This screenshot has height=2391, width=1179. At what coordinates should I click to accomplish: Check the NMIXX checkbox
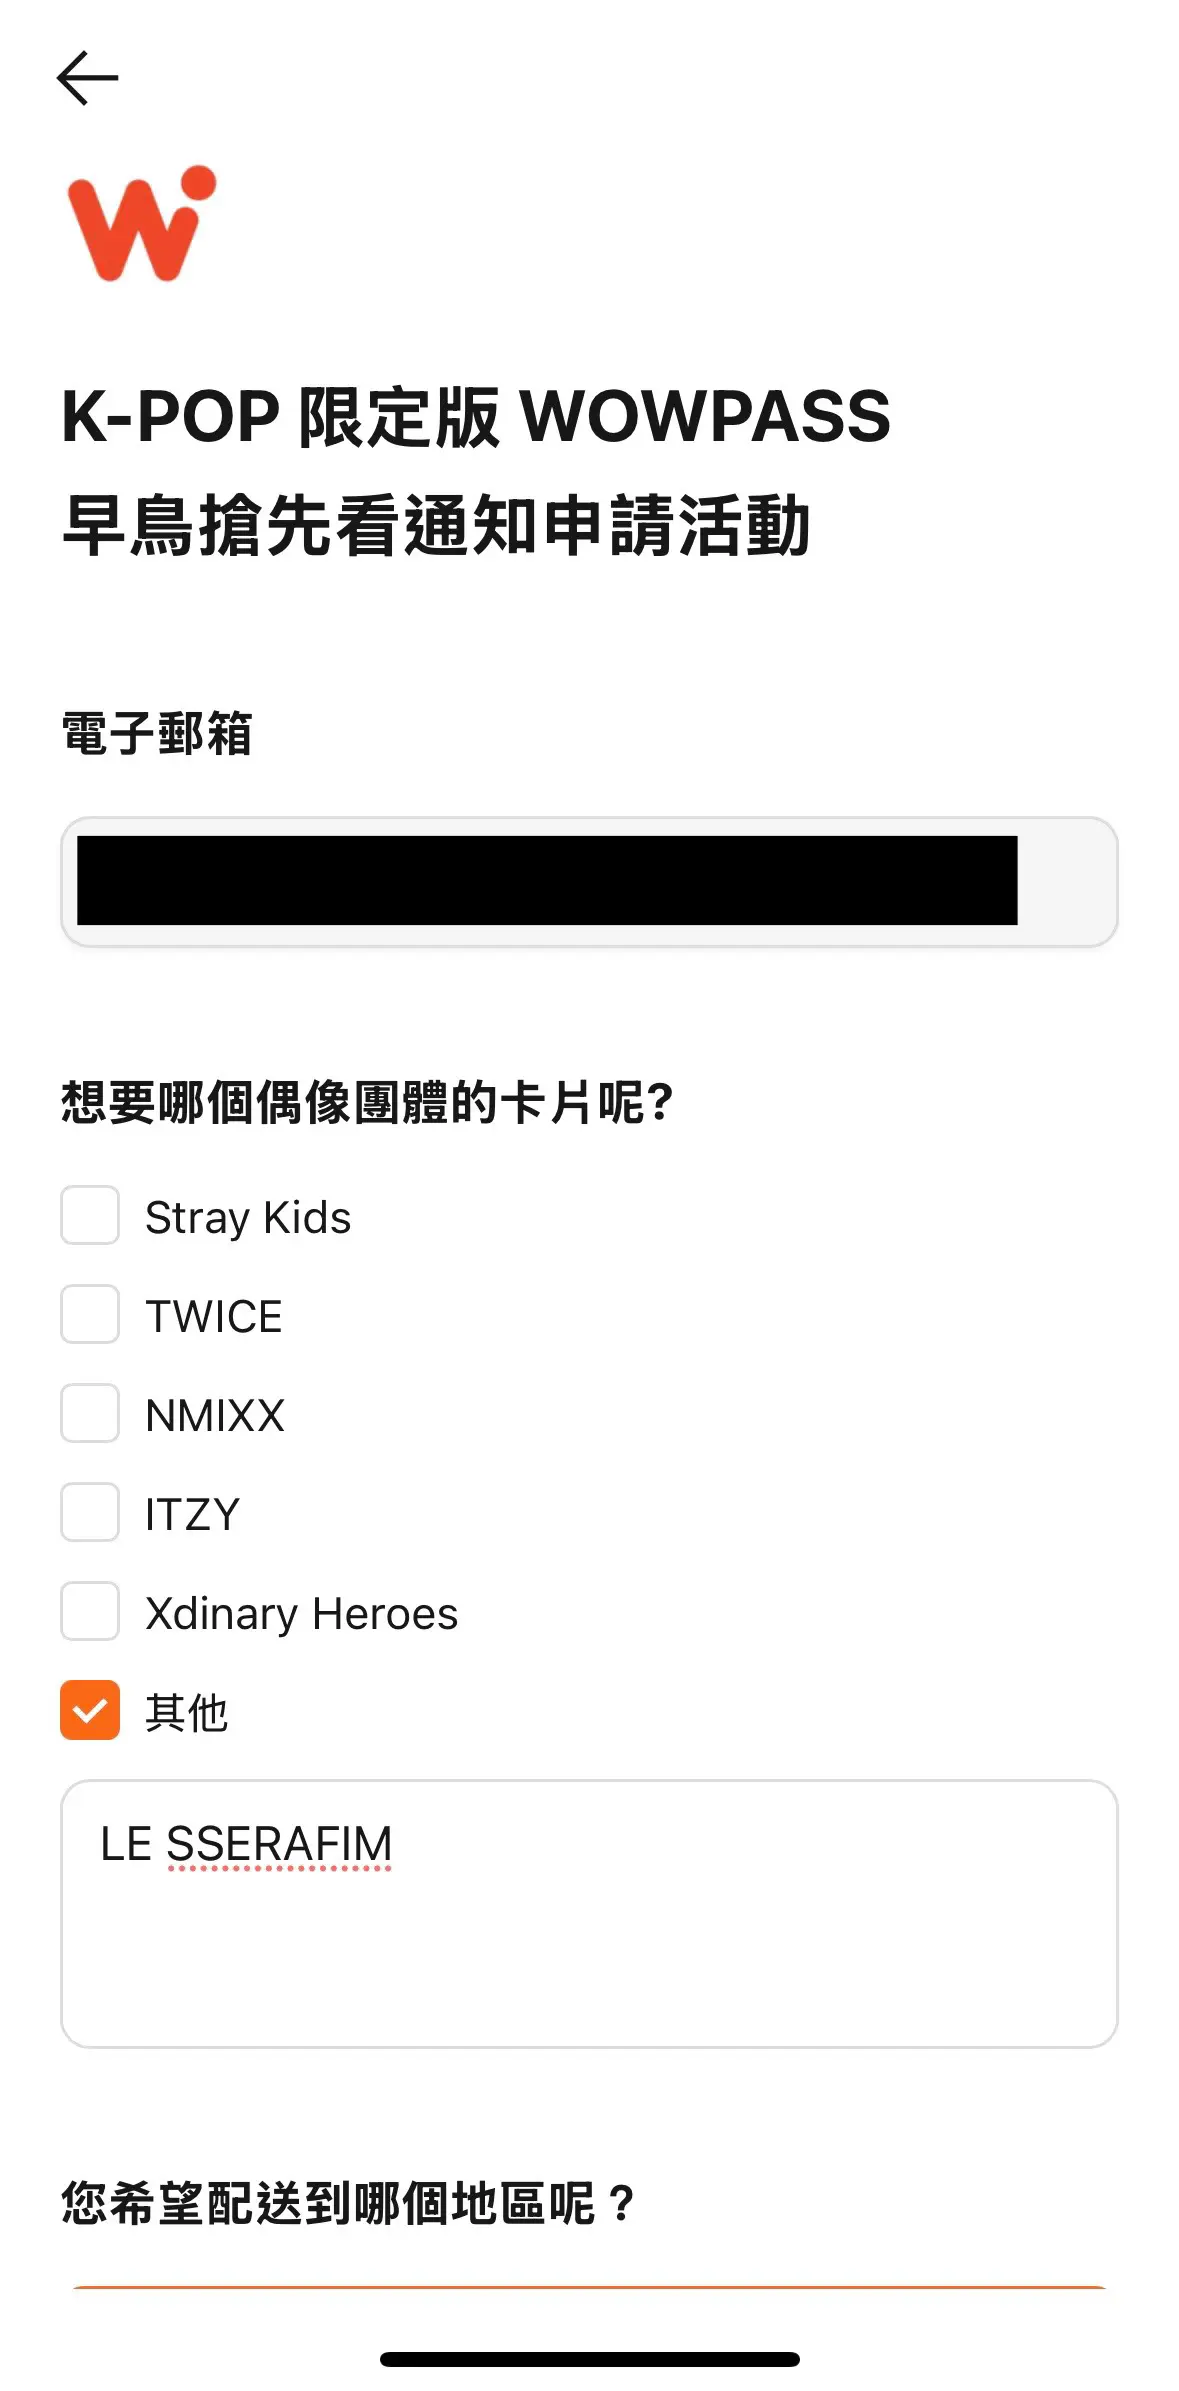pyautogui.click(x=90, y=1413)
